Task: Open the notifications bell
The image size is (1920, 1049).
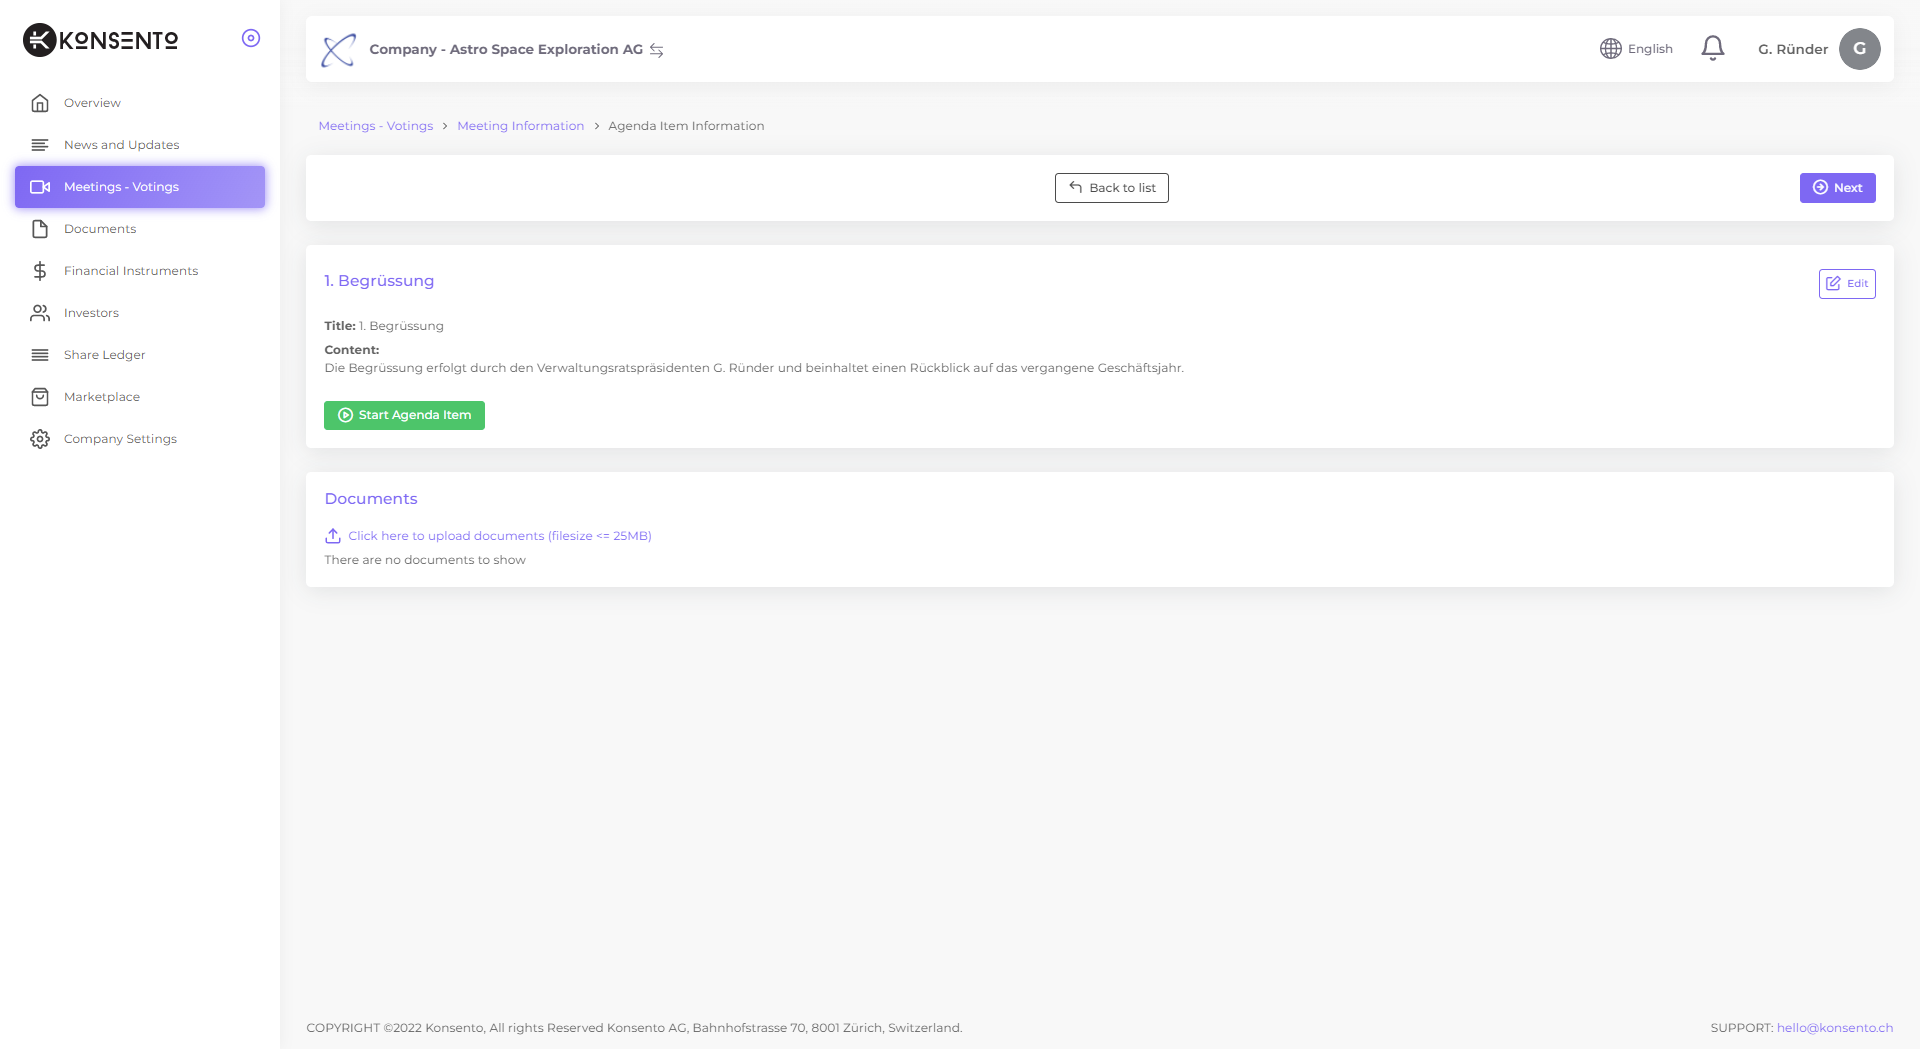Action: point(1712,48)
